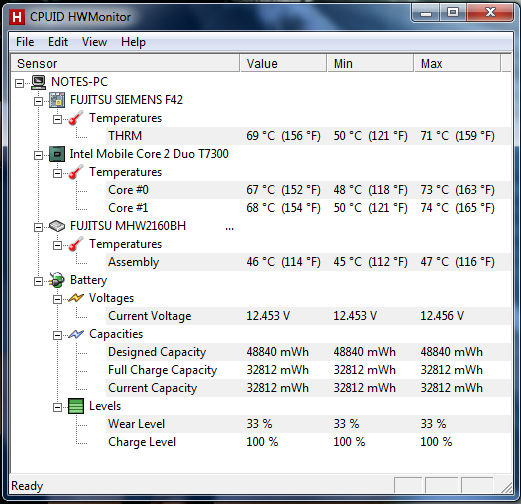
Task: Minimize the HWMonitor window
Action: [x=426, y=13]
